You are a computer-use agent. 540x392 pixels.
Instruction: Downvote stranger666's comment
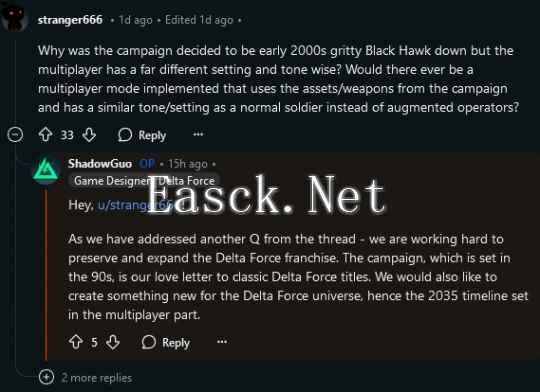click(x=89, y=135)
